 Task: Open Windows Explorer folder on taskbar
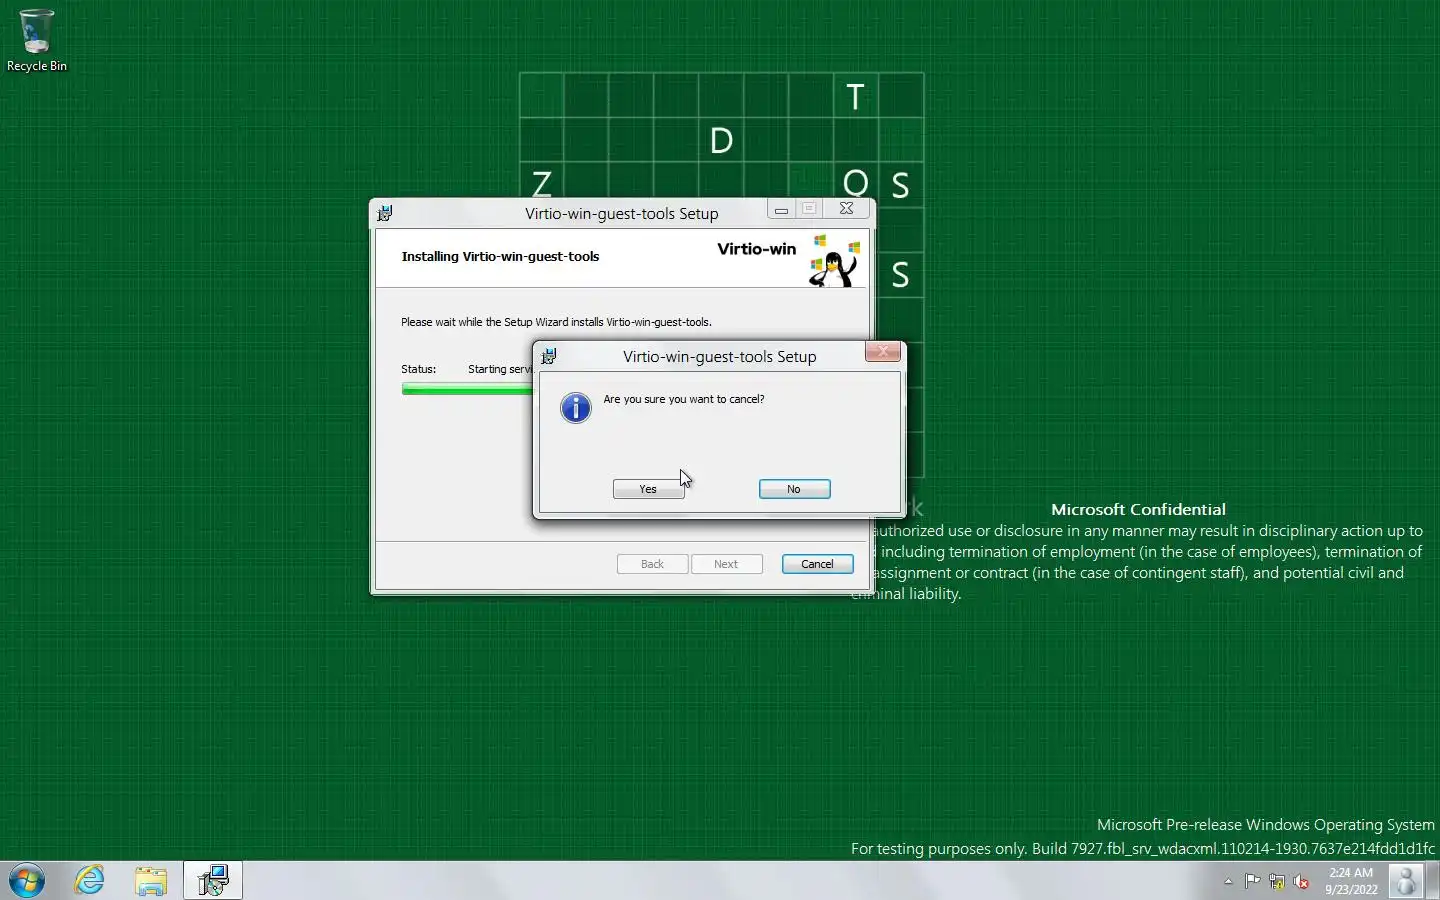pos(151,881)
